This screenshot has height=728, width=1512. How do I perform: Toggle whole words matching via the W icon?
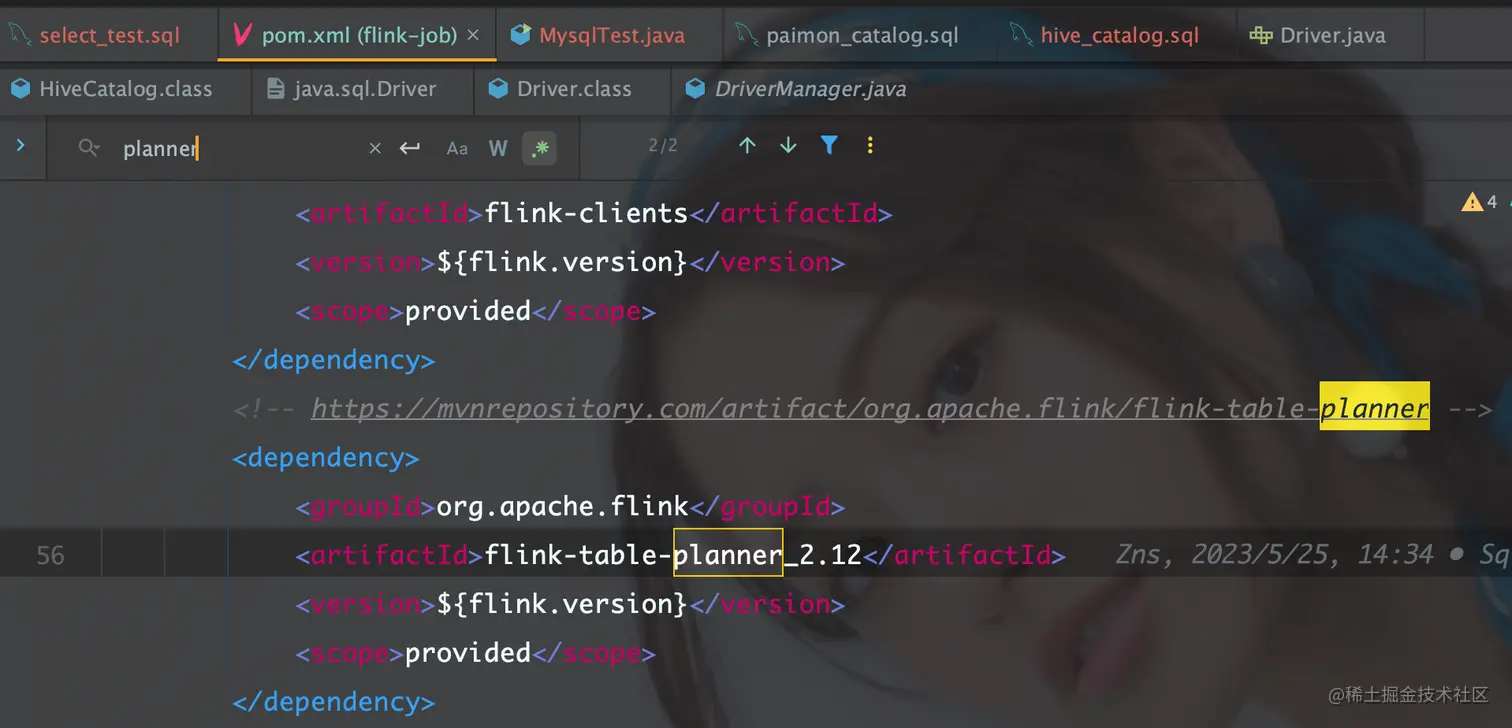point(498,147)
